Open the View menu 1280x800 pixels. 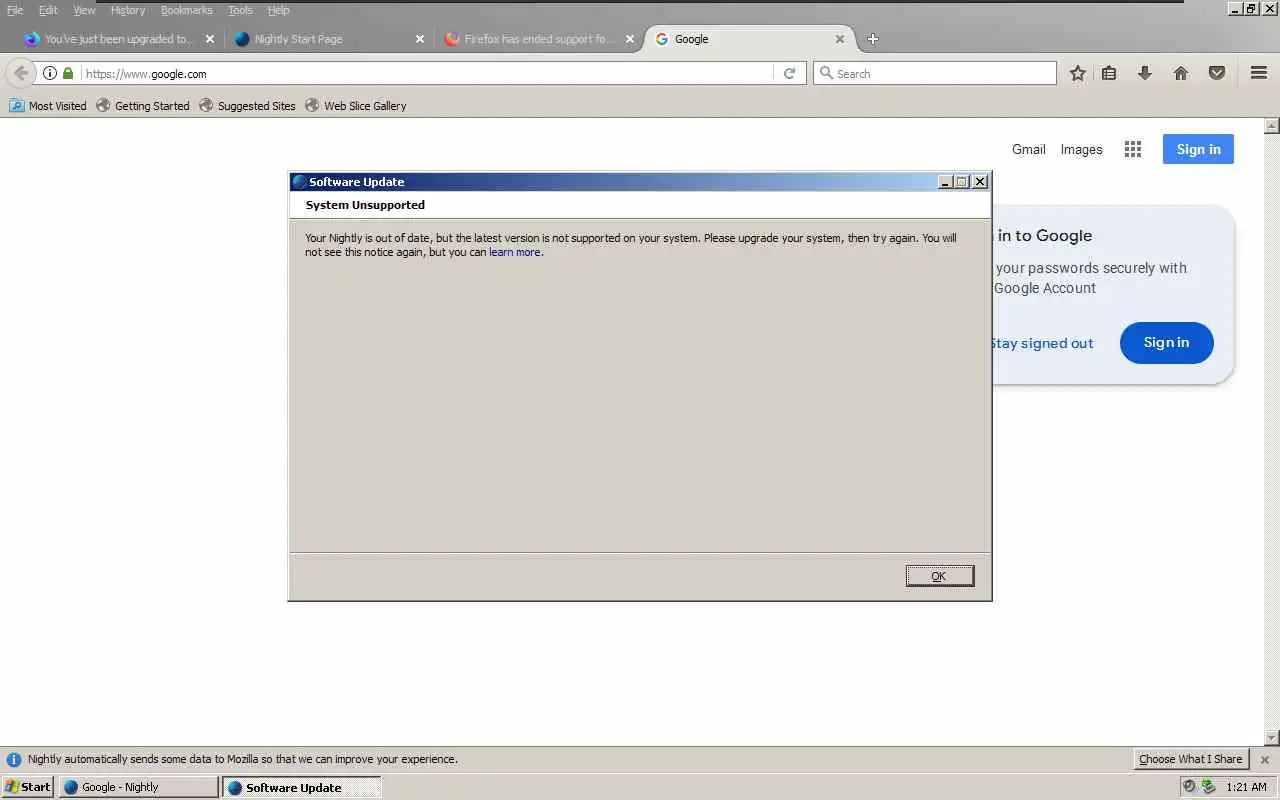pos(84,10)
